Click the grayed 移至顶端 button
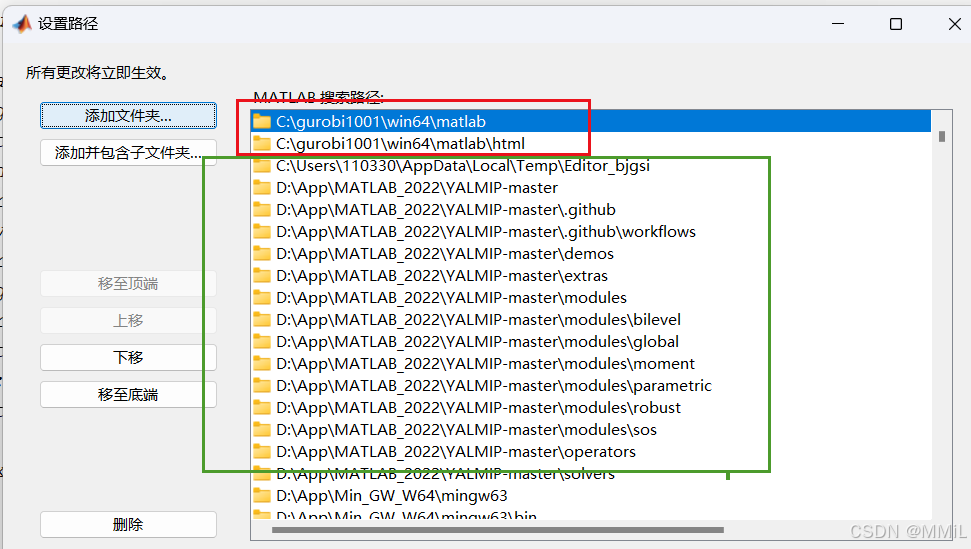The image size is (971, 549). click(128, 283)
